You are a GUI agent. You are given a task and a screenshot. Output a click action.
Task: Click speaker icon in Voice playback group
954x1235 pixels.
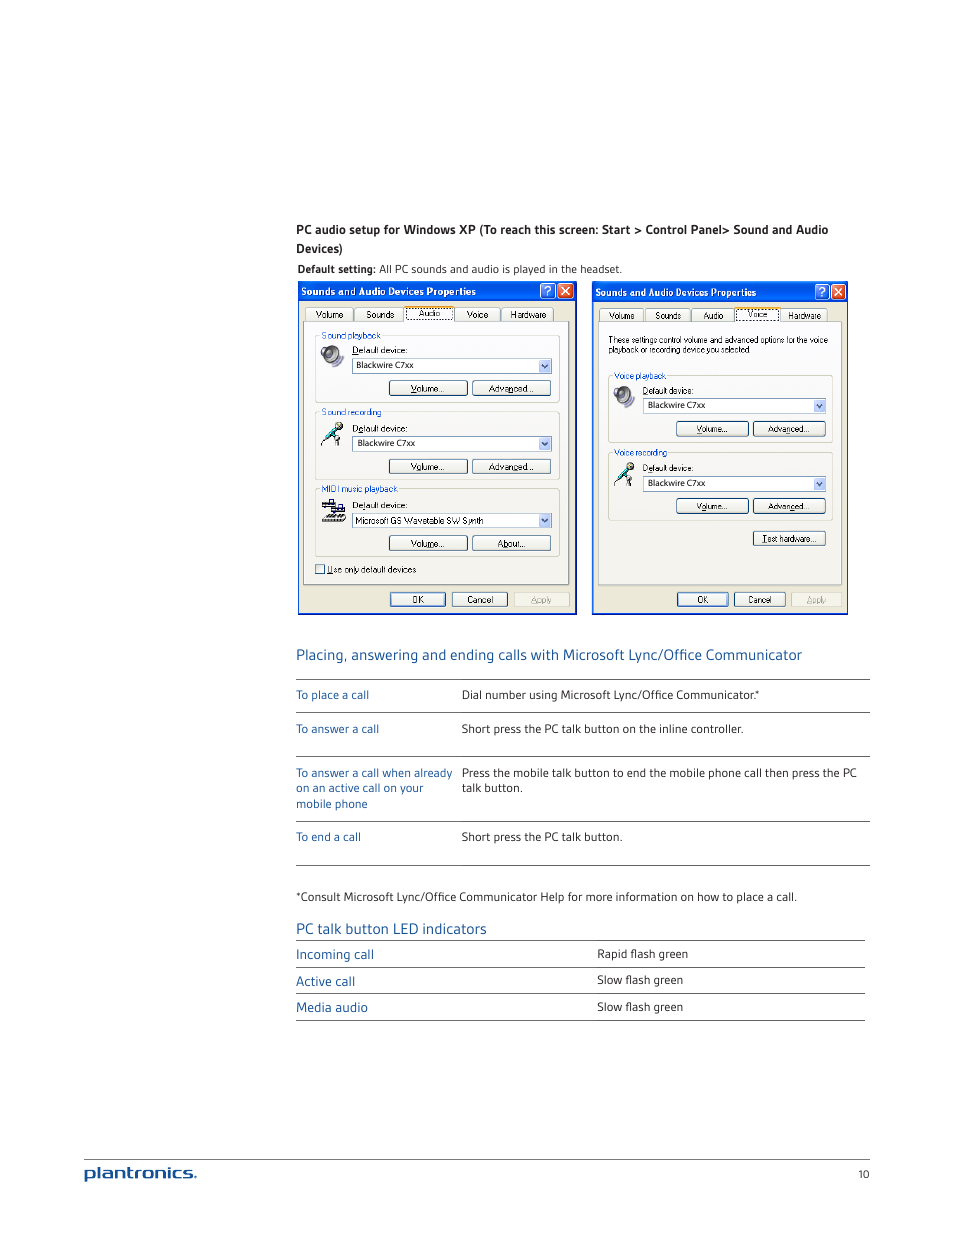(x=624, y=397)
